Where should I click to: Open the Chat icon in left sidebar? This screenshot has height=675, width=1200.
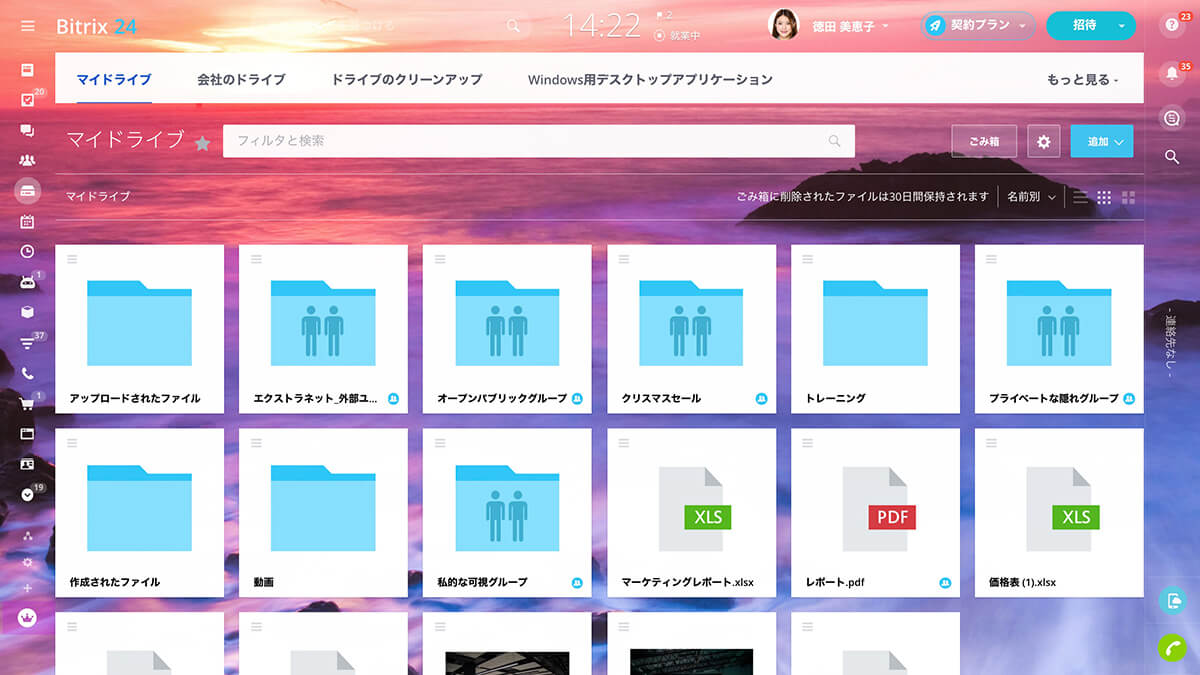coord(27,130)
